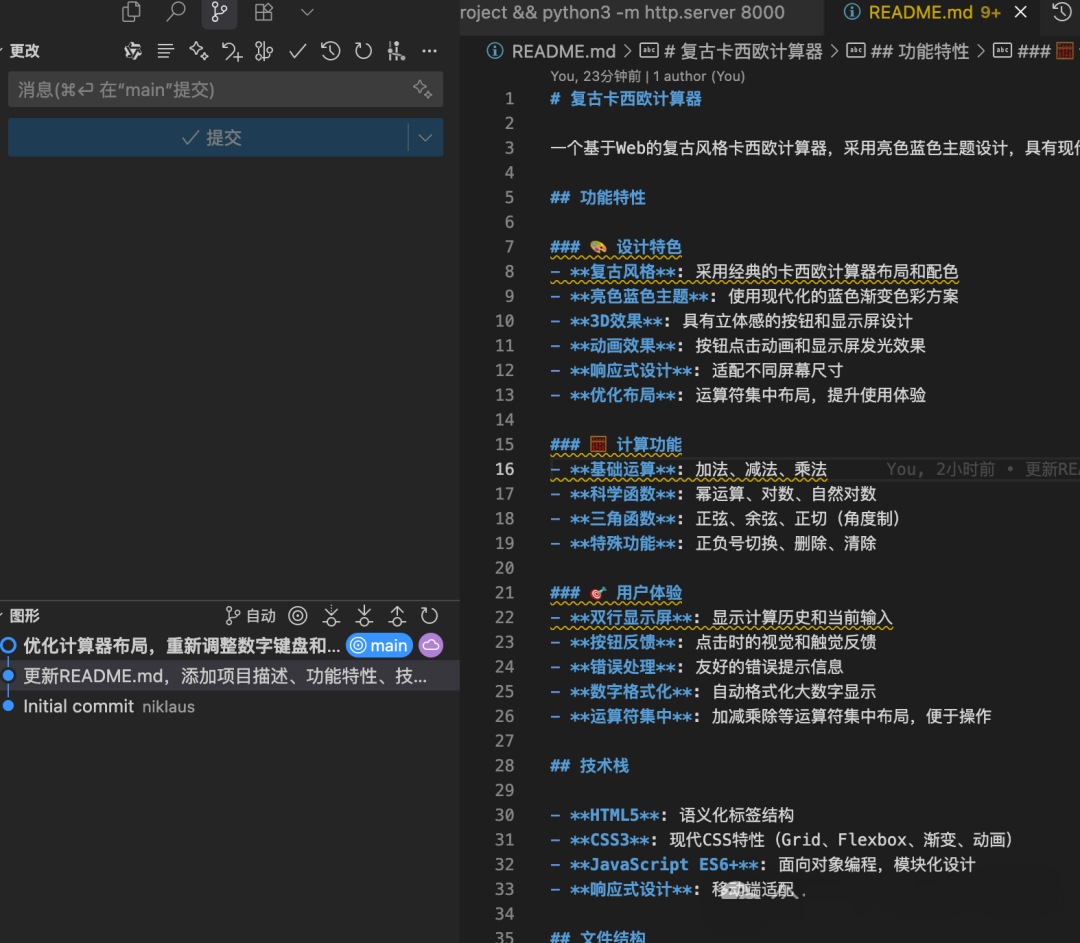
Task: Open the three-dot more actions menu in 更改
Action: (x=429, y=51)
